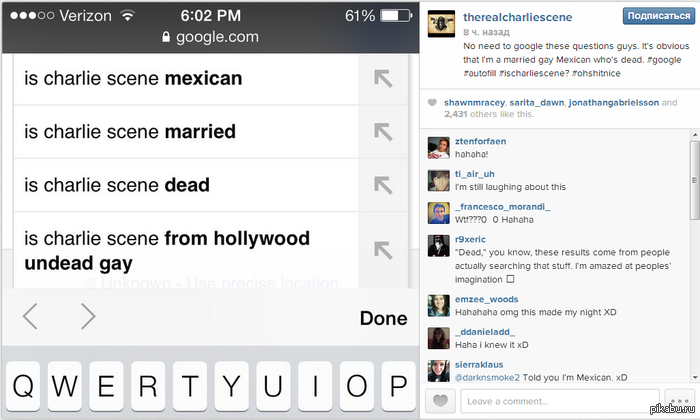Click the #autofill hashtag
Image resolution: width=700 pixels, height=420 pixels.
[x=479, y=73]
